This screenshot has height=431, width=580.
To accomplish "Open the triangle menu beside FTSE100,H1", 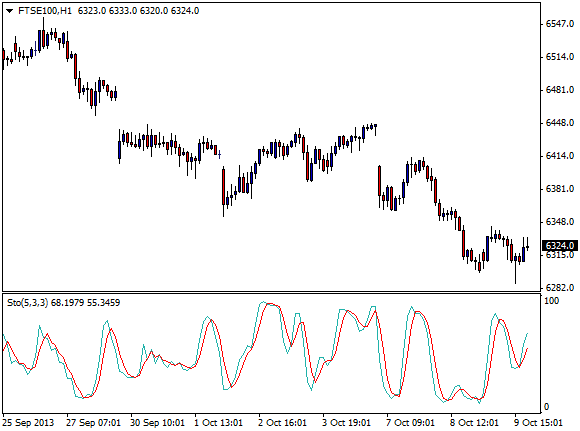I will click(10, 11).
